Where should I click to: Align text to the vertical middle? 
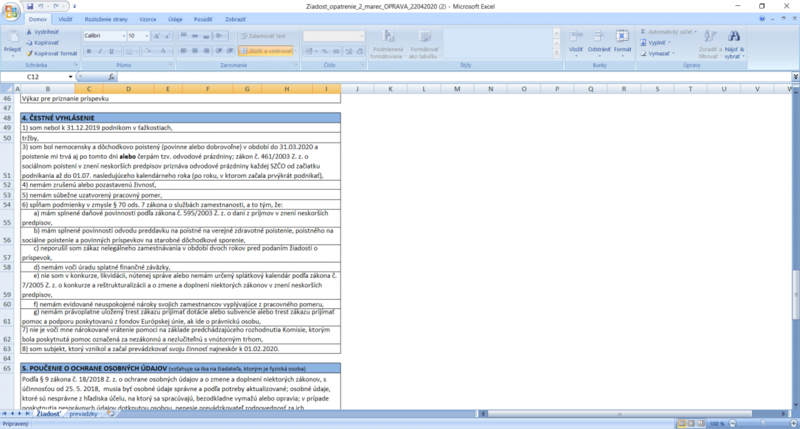point(195,36)
